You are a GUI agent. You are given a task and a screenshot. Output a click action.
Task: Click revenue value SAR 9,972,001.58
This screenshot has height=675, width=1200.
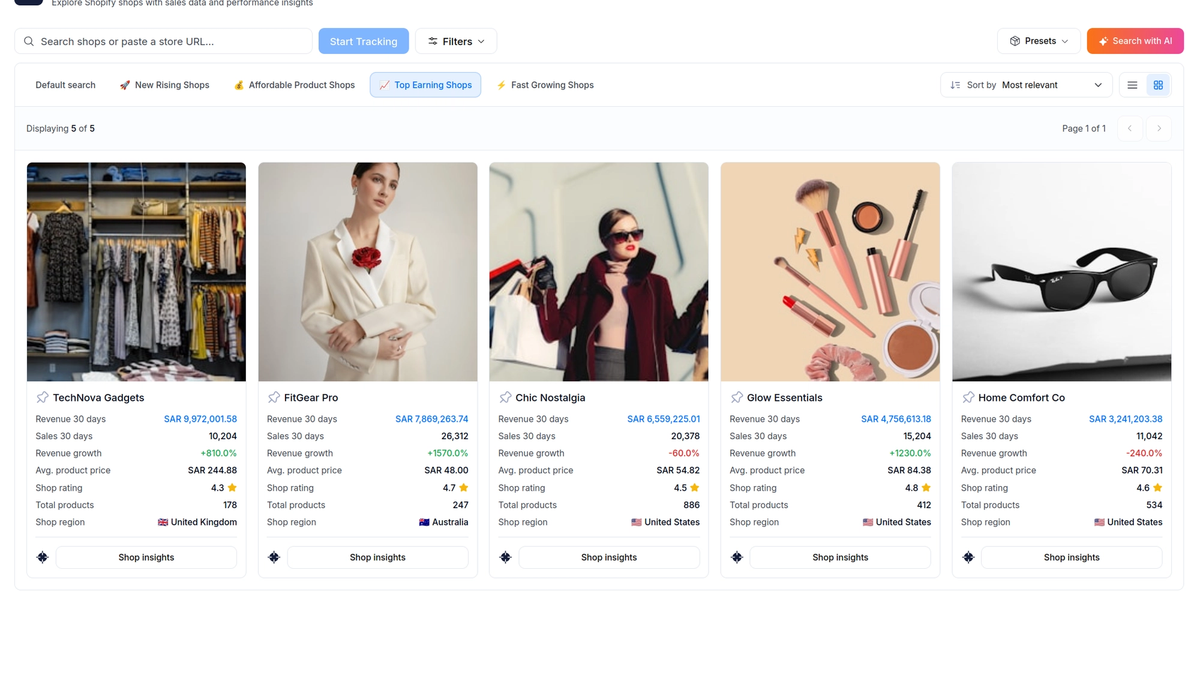200,419
